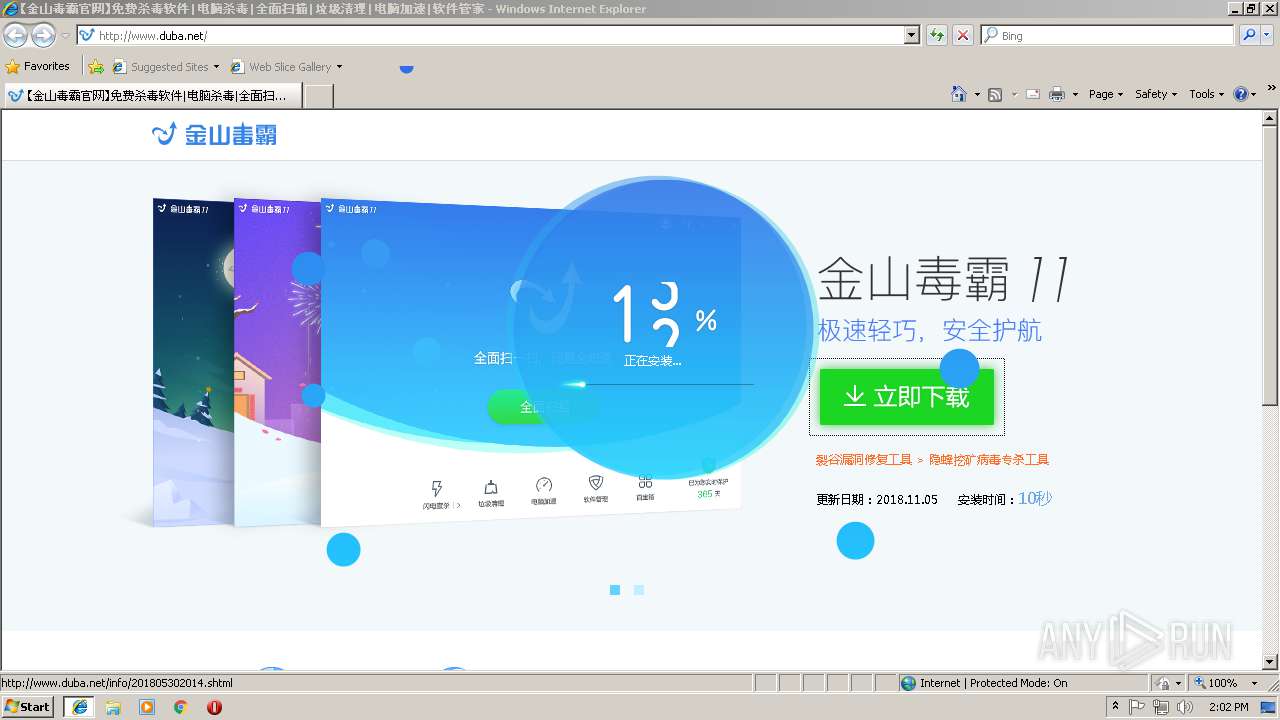Click the Bing search magnifier icon

[1249, 35]
